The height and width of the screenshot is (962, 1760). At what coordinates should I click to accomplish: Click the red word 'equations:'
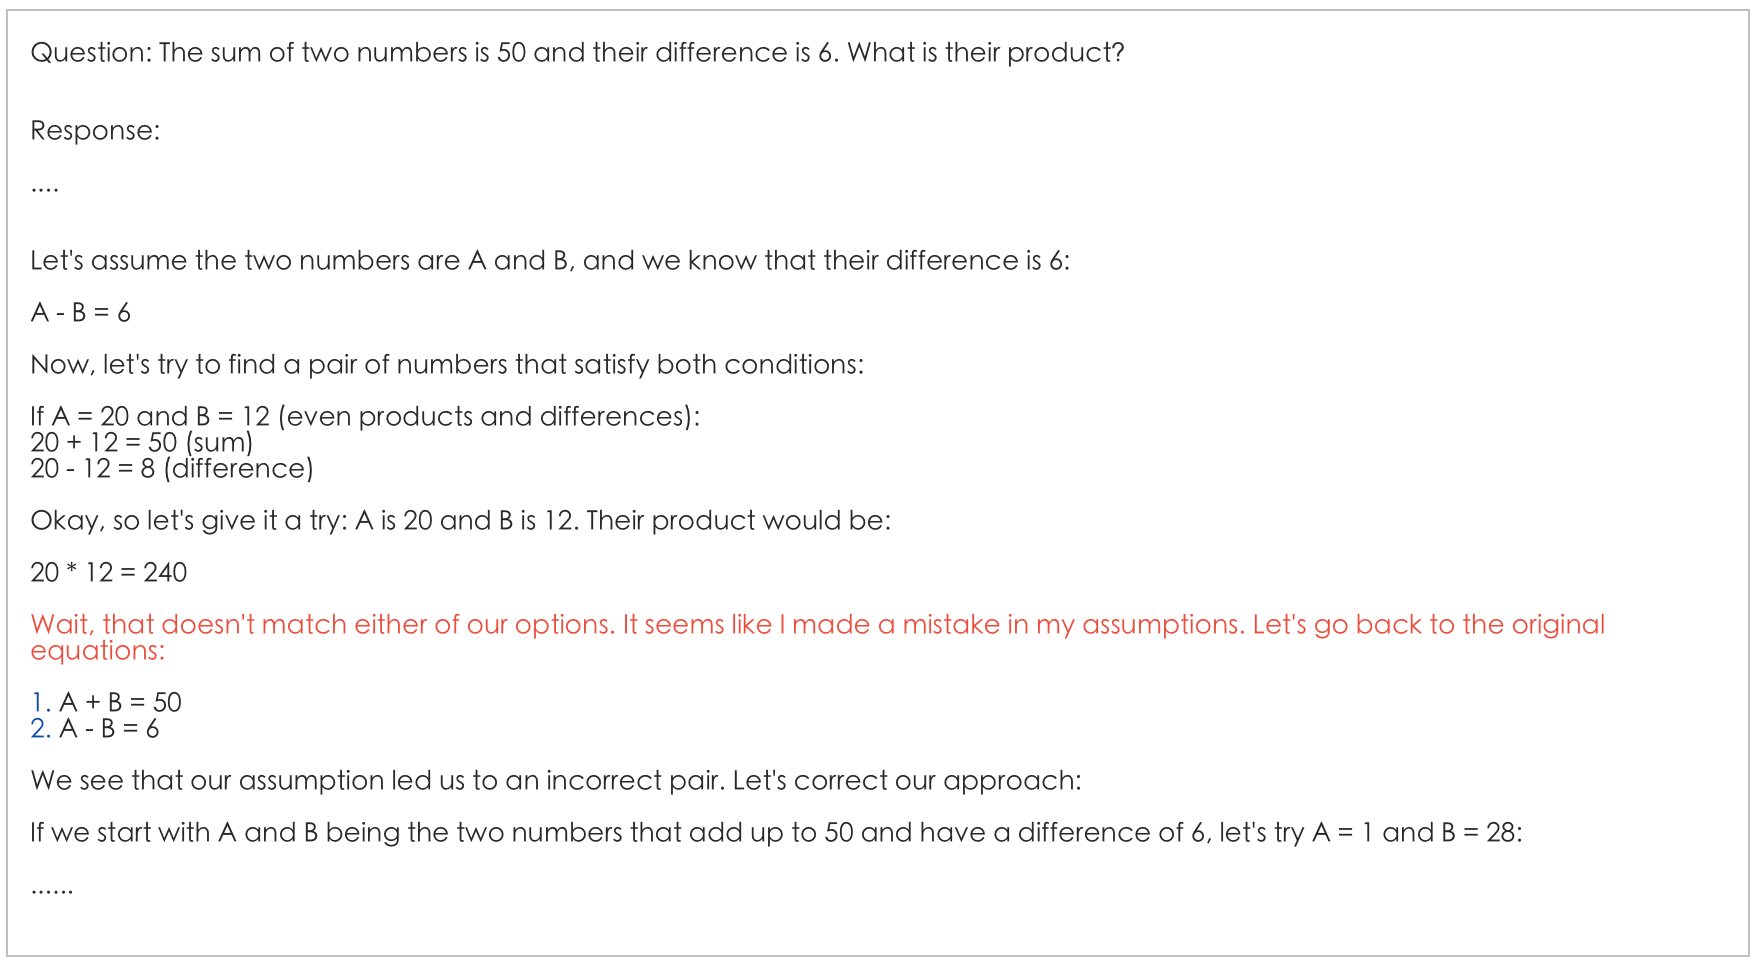pyautogui.click(x=97, y=650)
